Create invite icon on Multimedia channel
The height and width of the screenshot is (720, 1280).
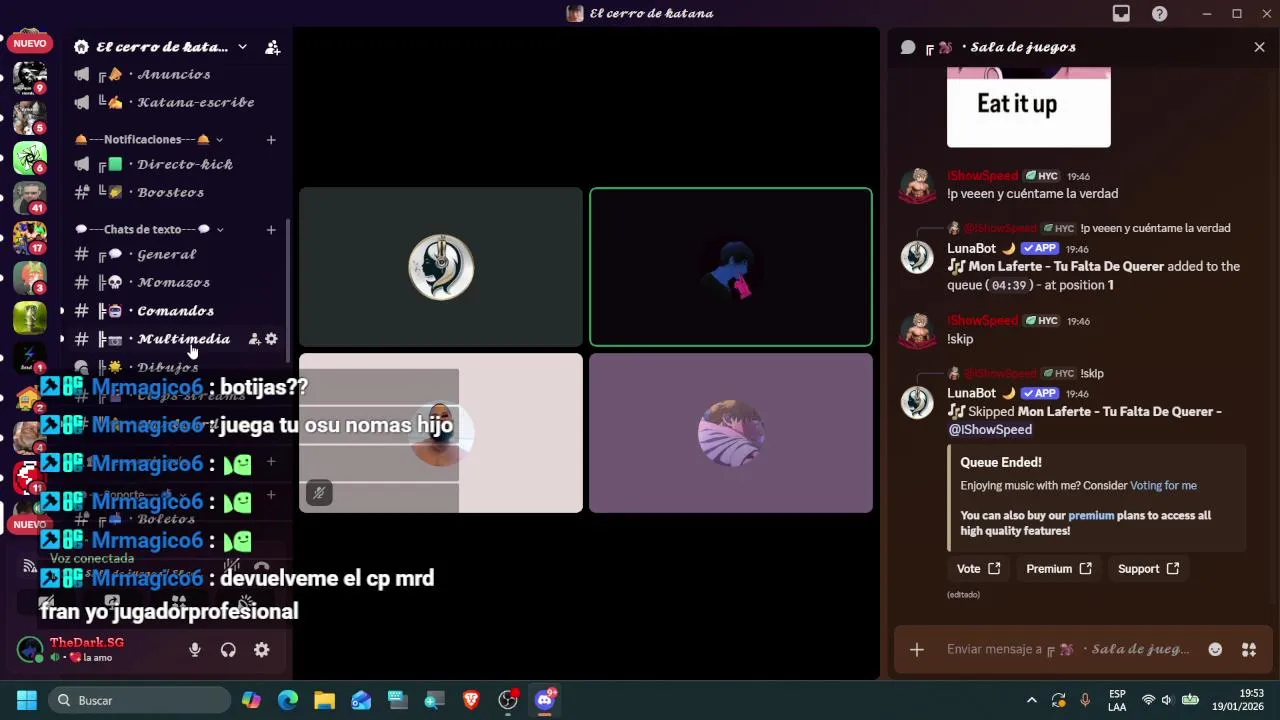[x=254, y=339]
